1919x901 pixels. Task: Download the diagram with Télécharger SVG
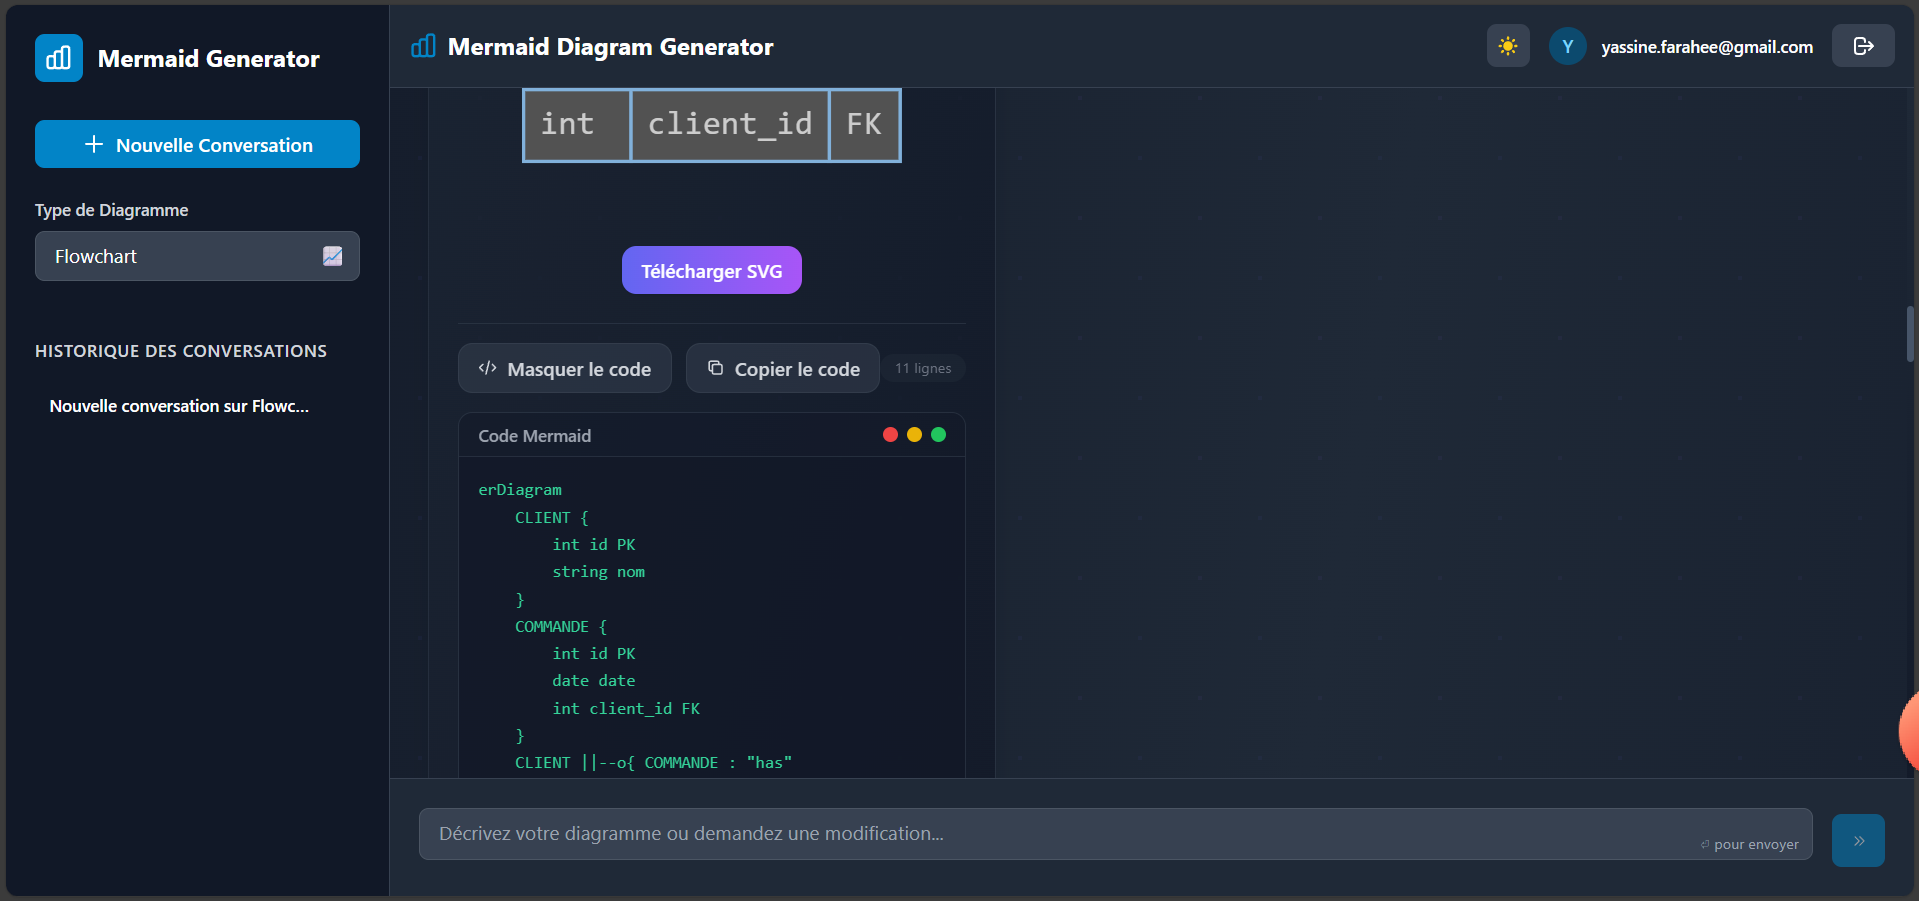click(x=711, y=270)
